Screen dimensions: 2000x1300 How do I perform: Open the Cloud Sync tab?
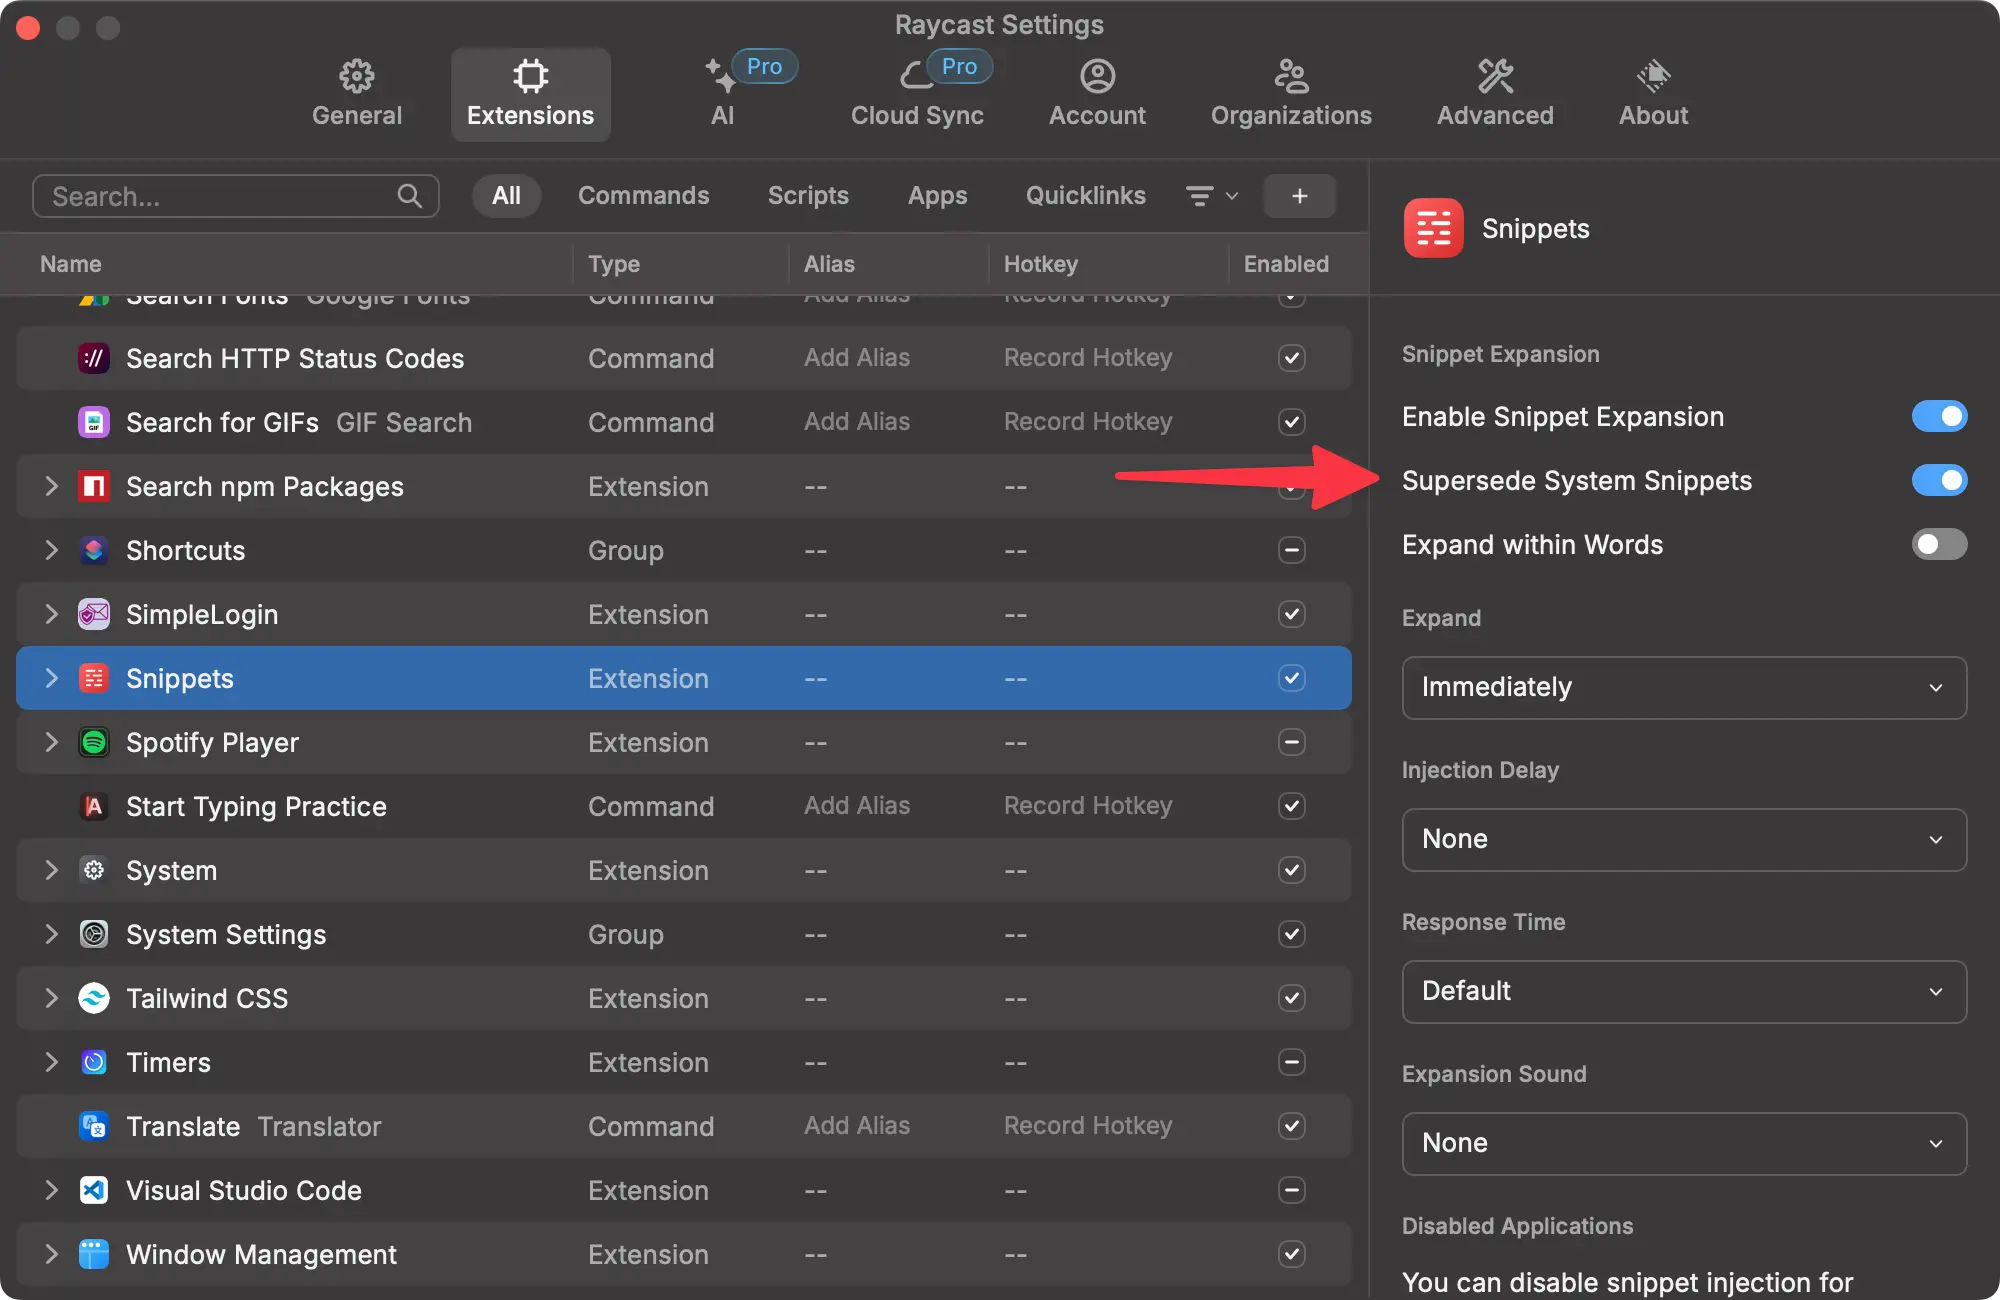point(917,94)
